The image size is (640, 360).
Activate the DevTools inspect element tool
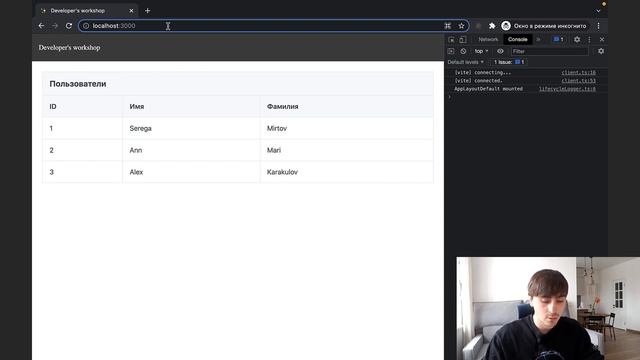tap(451, 40)
